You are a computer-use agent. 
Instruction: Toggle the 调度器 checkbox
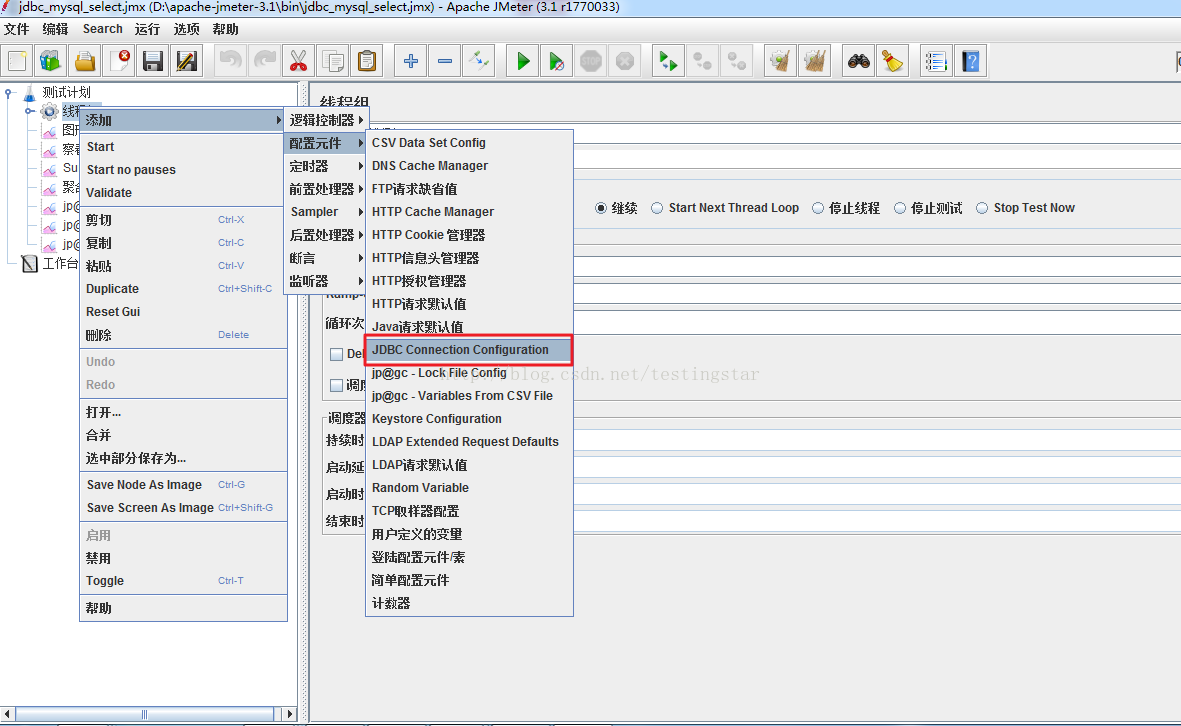pyautogui.click(x=337, y=386)
